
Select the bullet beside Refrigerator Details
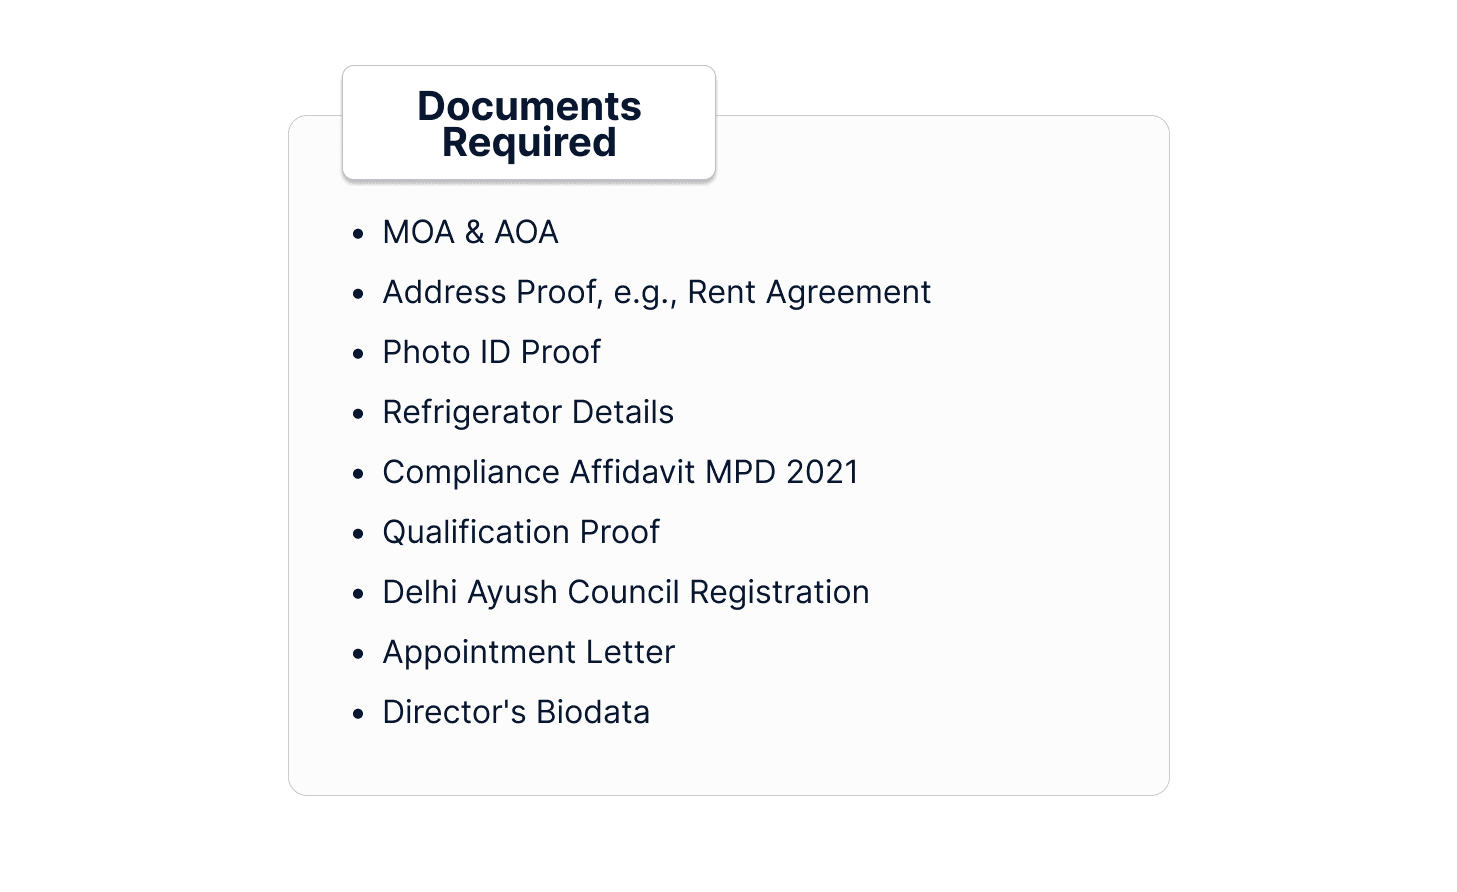pos(358,414)
